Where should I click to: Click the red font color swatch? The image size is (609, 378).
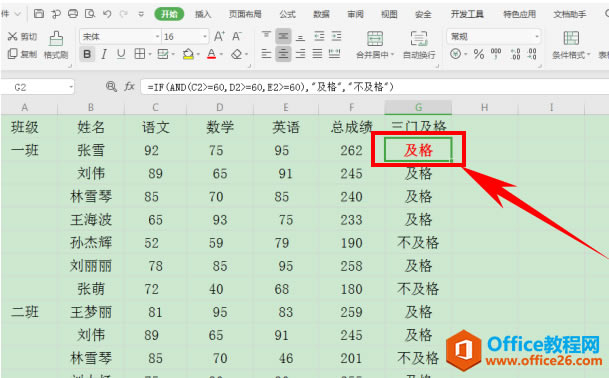[211, 54]
